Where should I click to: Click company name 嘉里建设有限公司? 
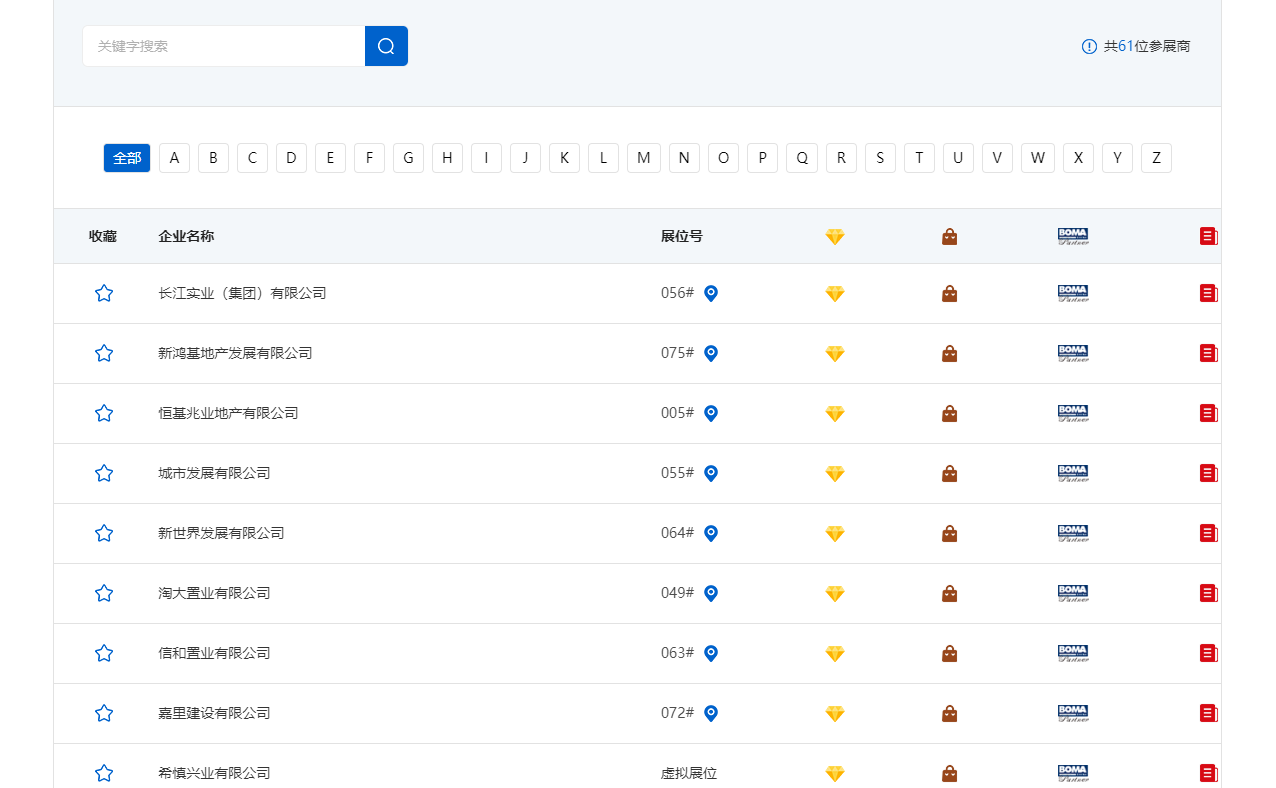click(x=214, y=713)
